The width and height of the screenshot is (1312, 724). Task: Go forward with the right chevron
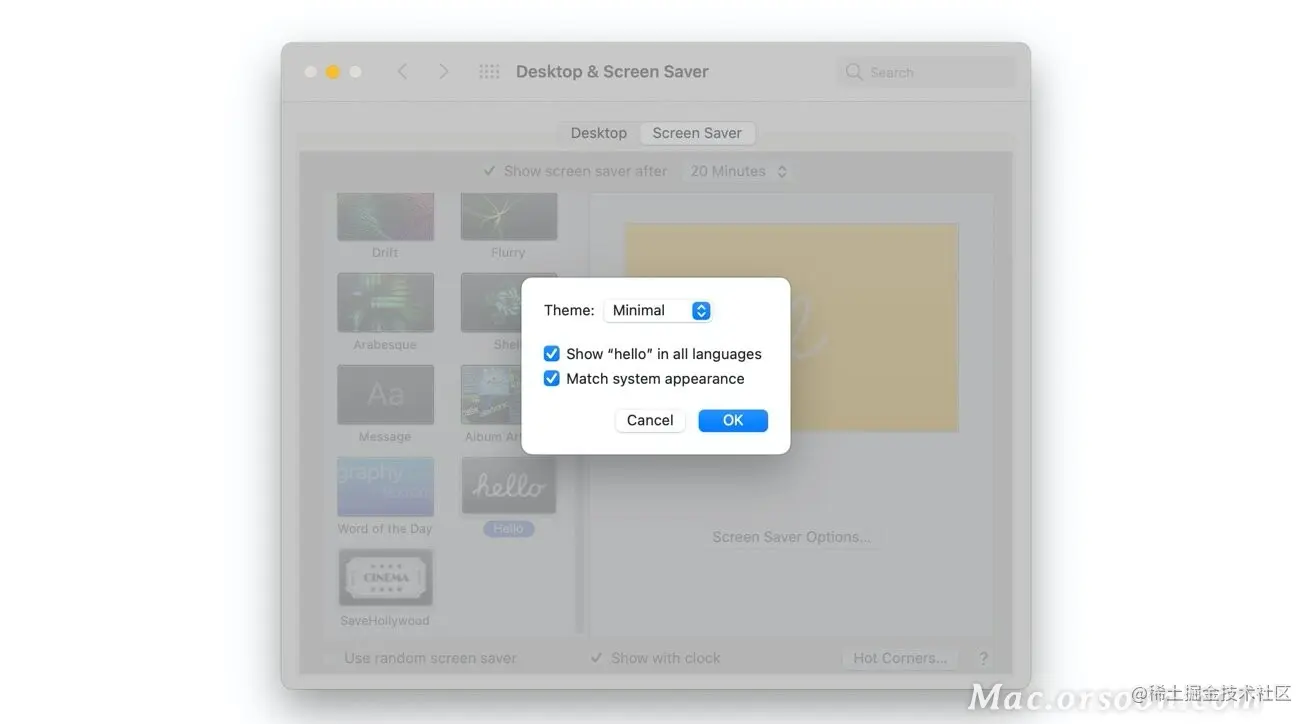pos(444,72)
